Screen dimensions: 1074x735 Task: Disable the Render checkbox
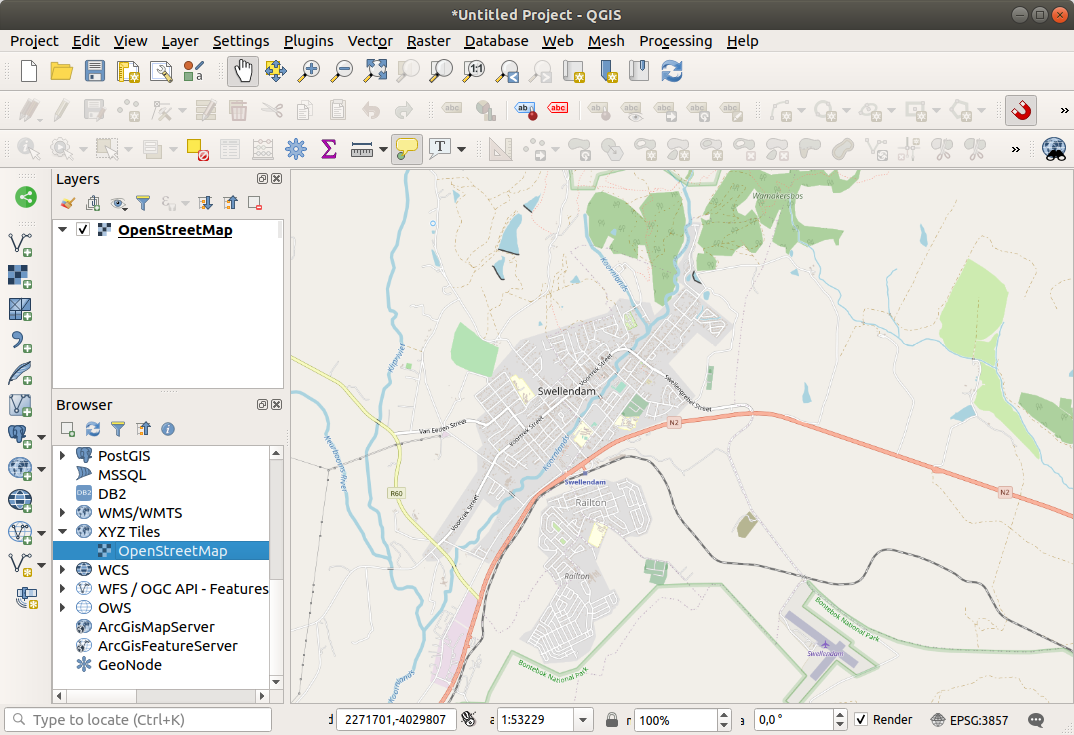862,719
